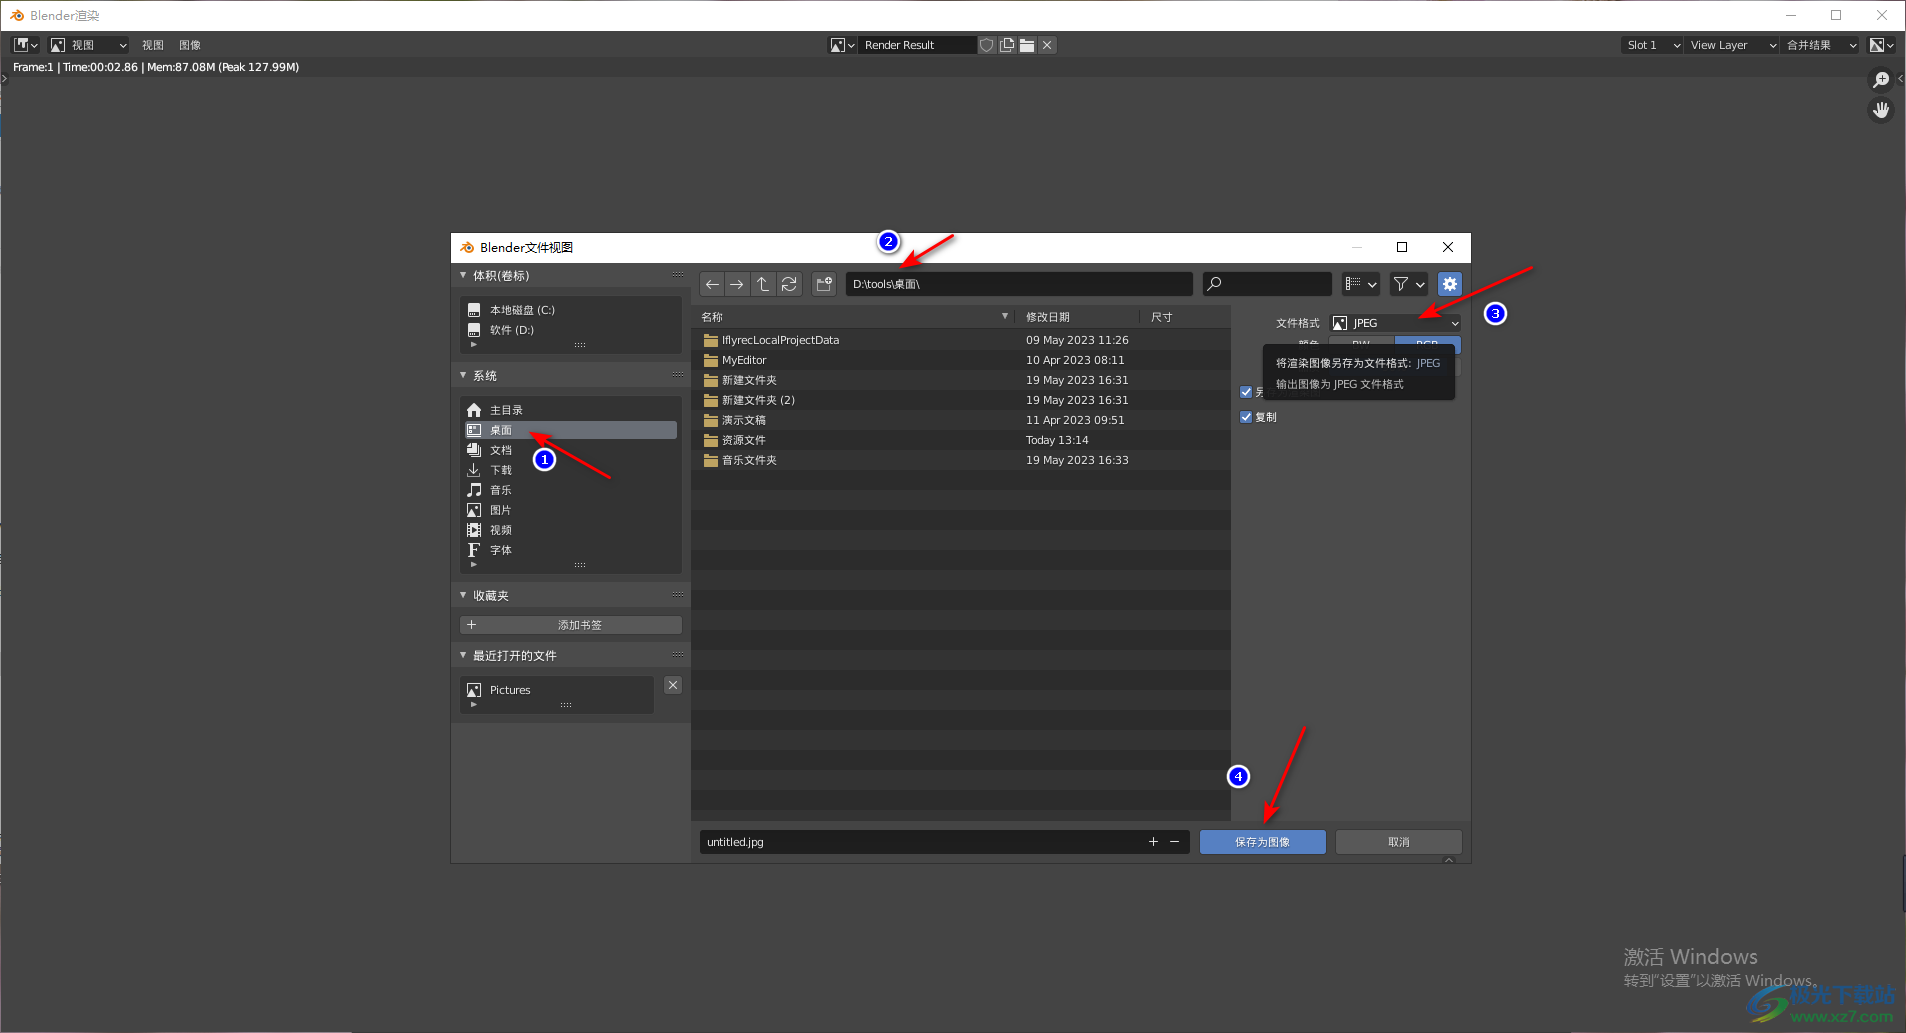1906x1033 pixels.
Task: Decrement filename number with minus
Action: [x=1175, y=842]
